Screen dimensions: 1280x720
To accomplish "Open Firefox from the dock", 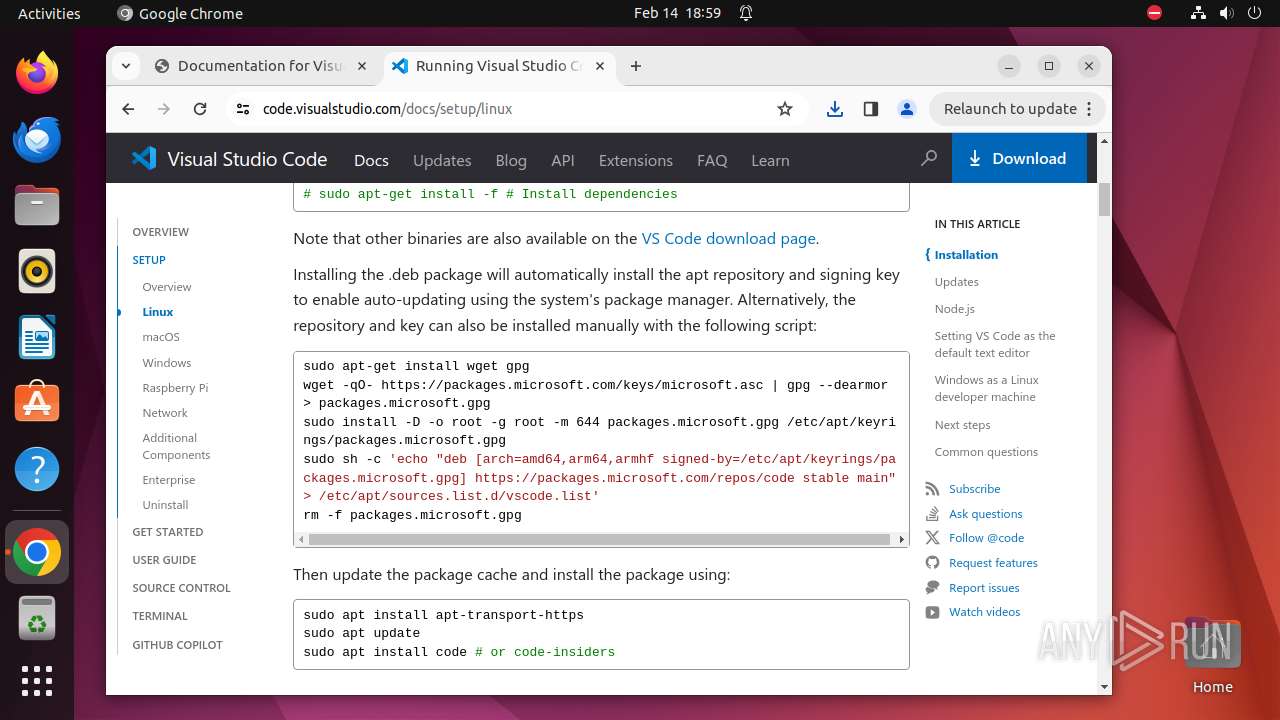I will 37,73.
